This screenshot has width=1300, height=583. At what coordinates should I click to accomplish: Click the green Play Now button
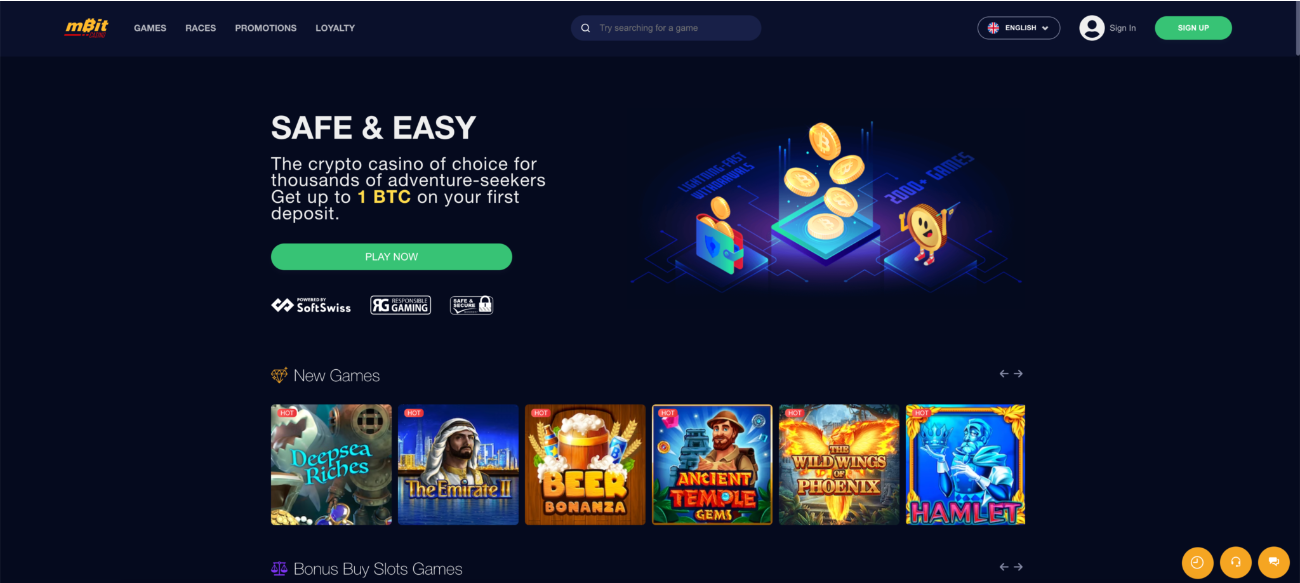pos(391,257)
